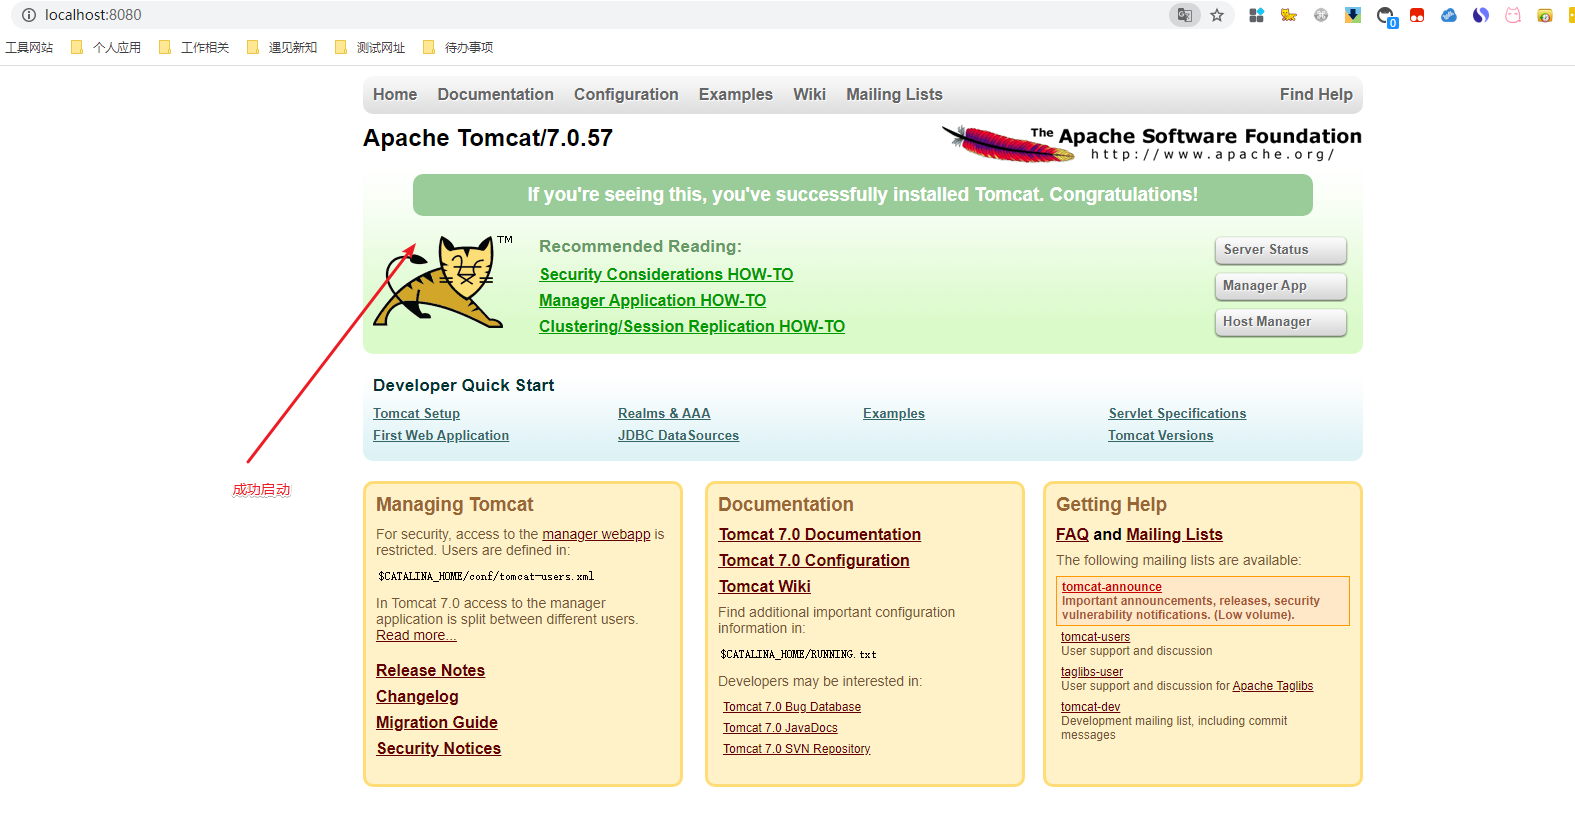Image resolution: width=1575 pixels, height=813 pixels.
Task: Open the 个人应用 bookmark folder
Action: 106,47
